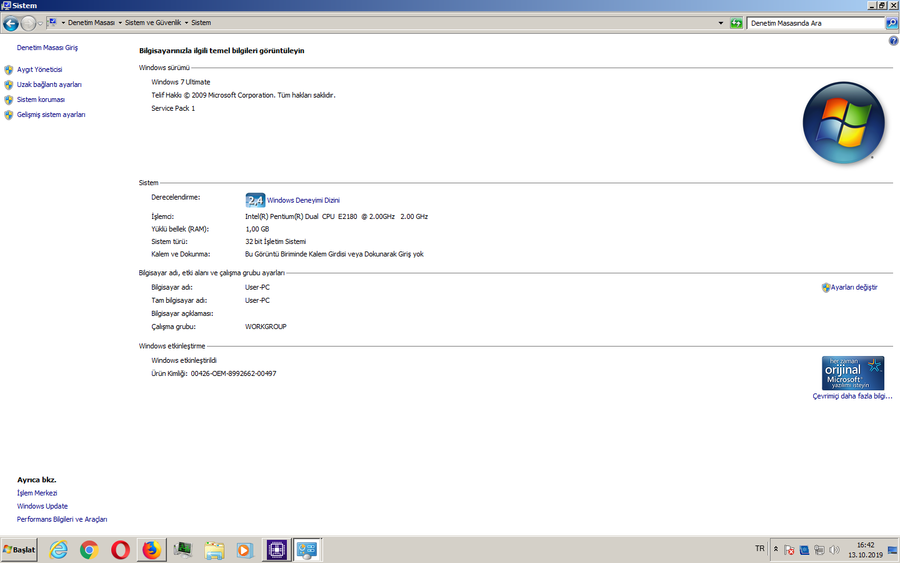The image size is (900, 563).
Task: Show hidden tray icons arrow
Action: [x=776, y=549]
